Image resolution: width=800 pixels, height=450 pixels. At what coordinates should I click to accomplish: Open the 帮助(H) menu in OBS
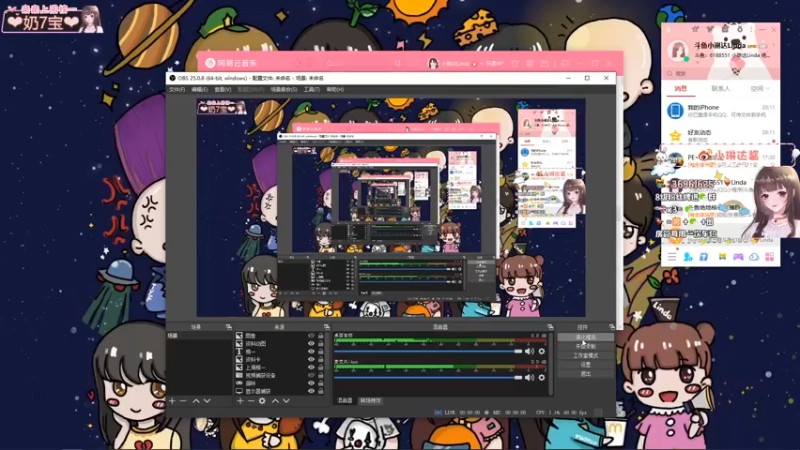(x=335, y=89)
